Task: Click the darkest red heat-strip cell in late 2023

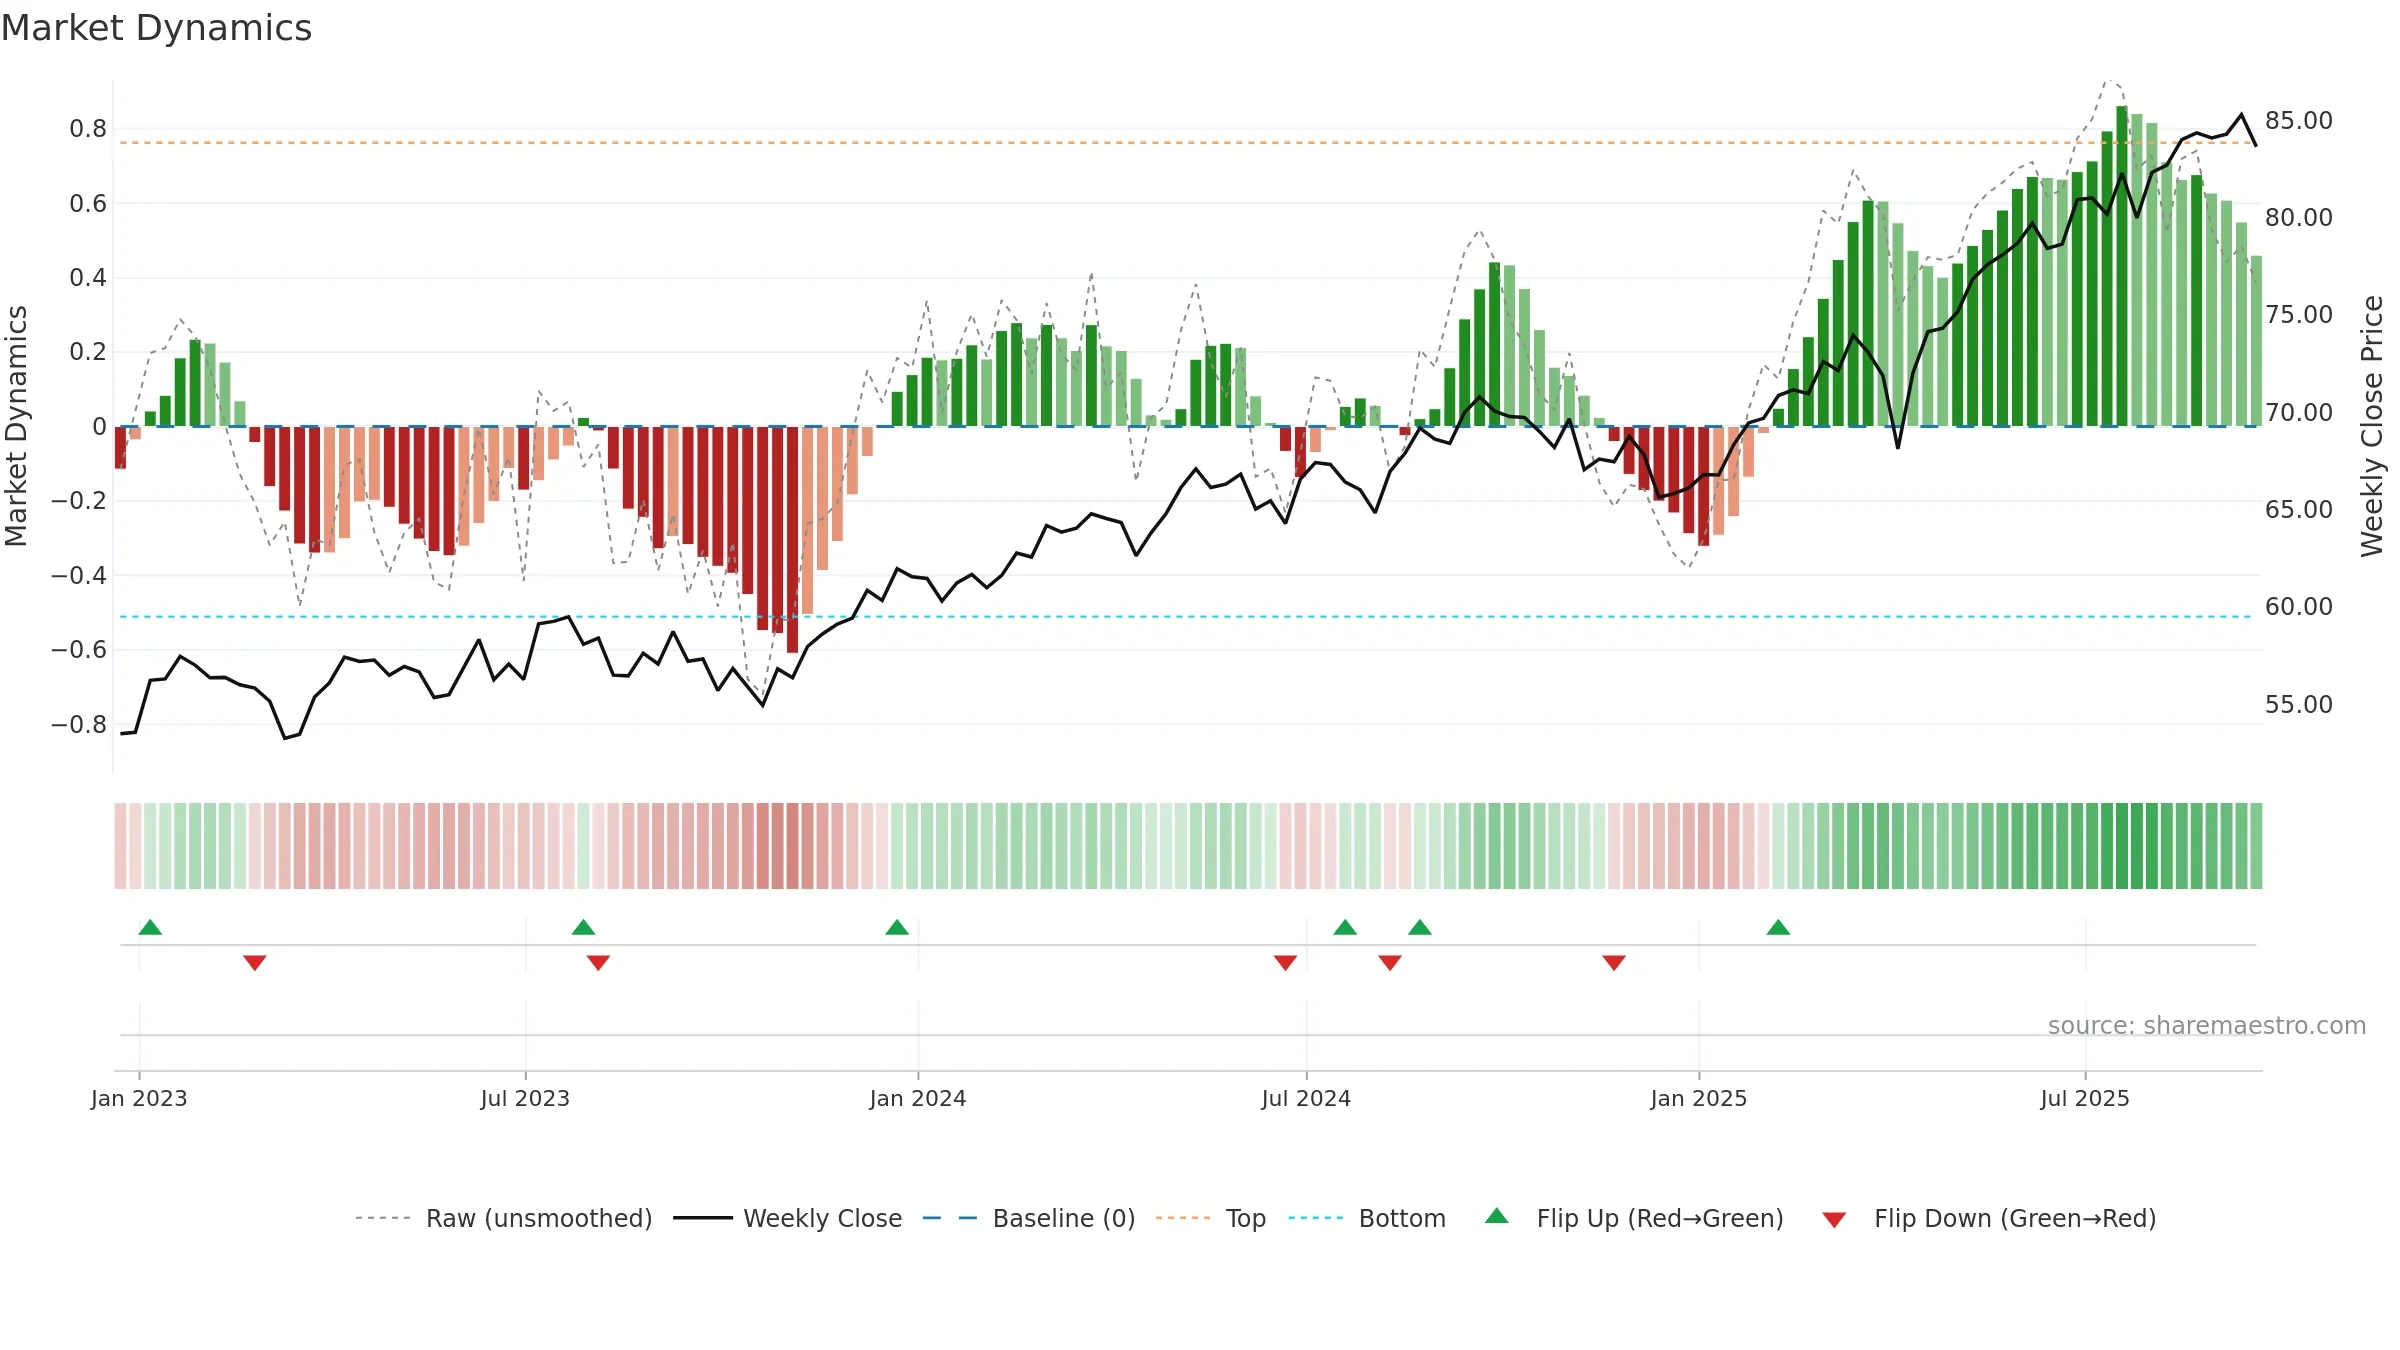Action: [x=792, y=846]
